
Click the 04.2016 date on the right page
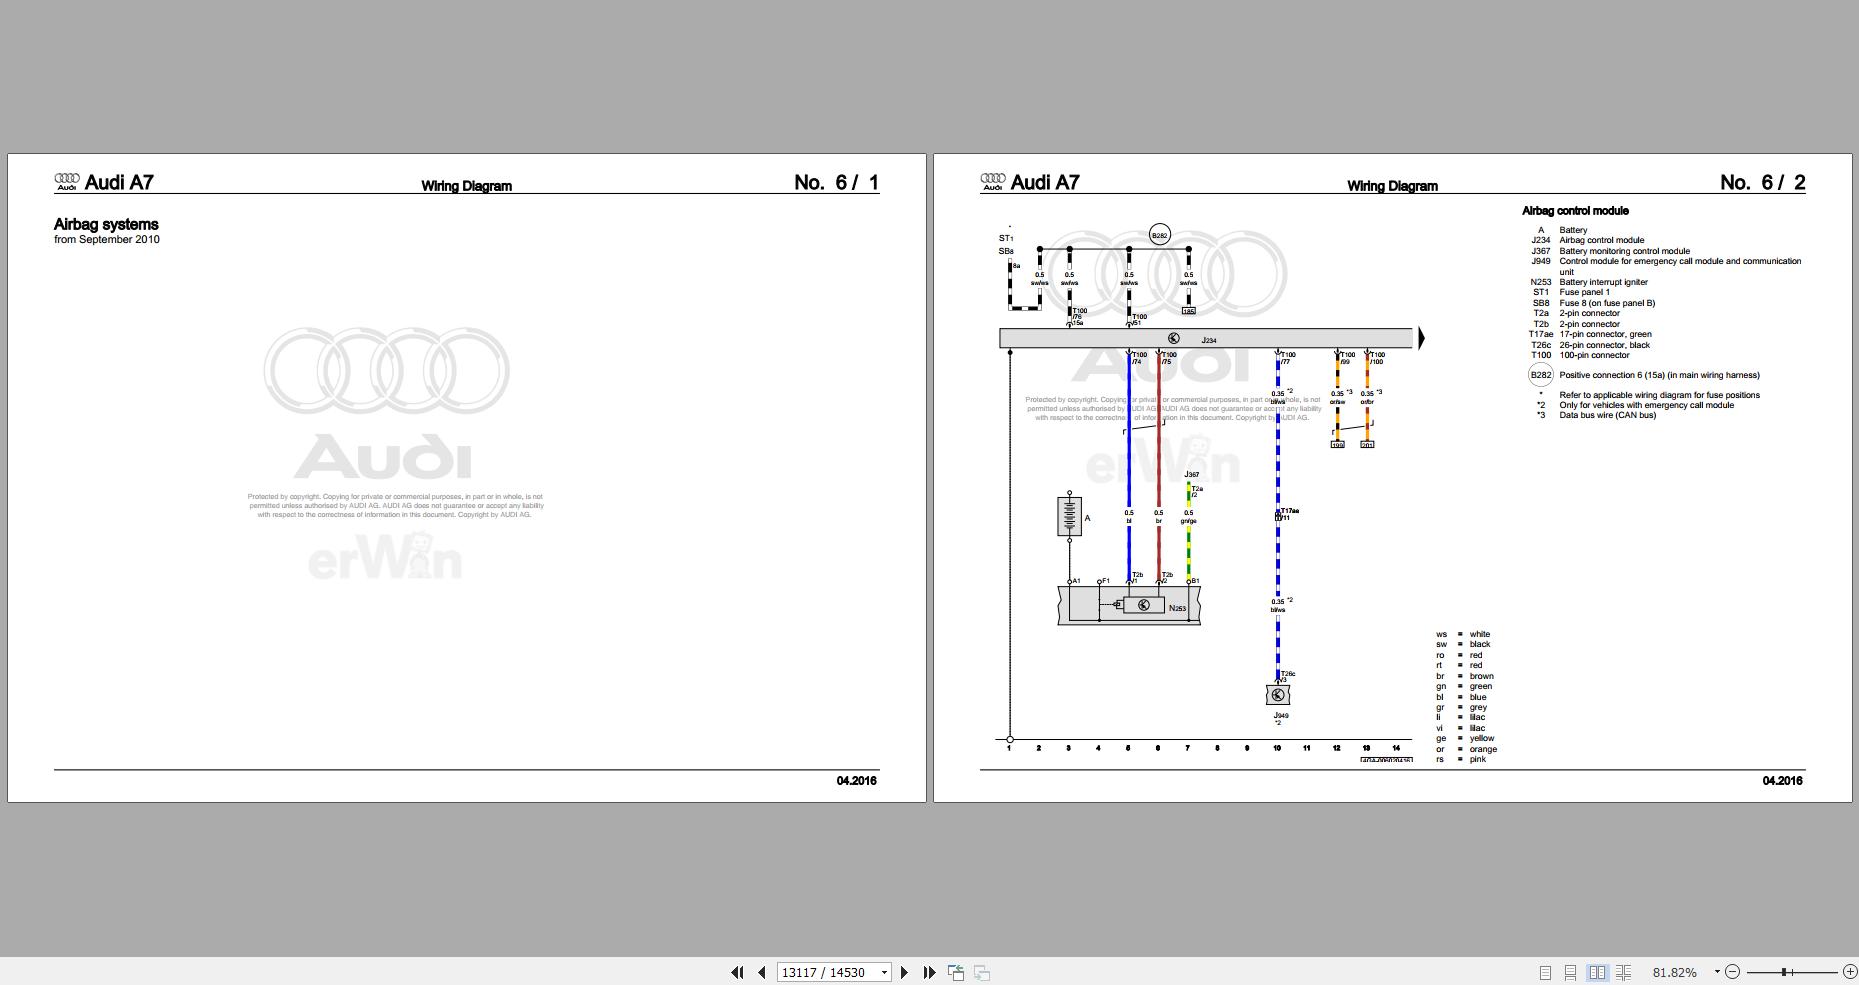(x=1782, y=781)
